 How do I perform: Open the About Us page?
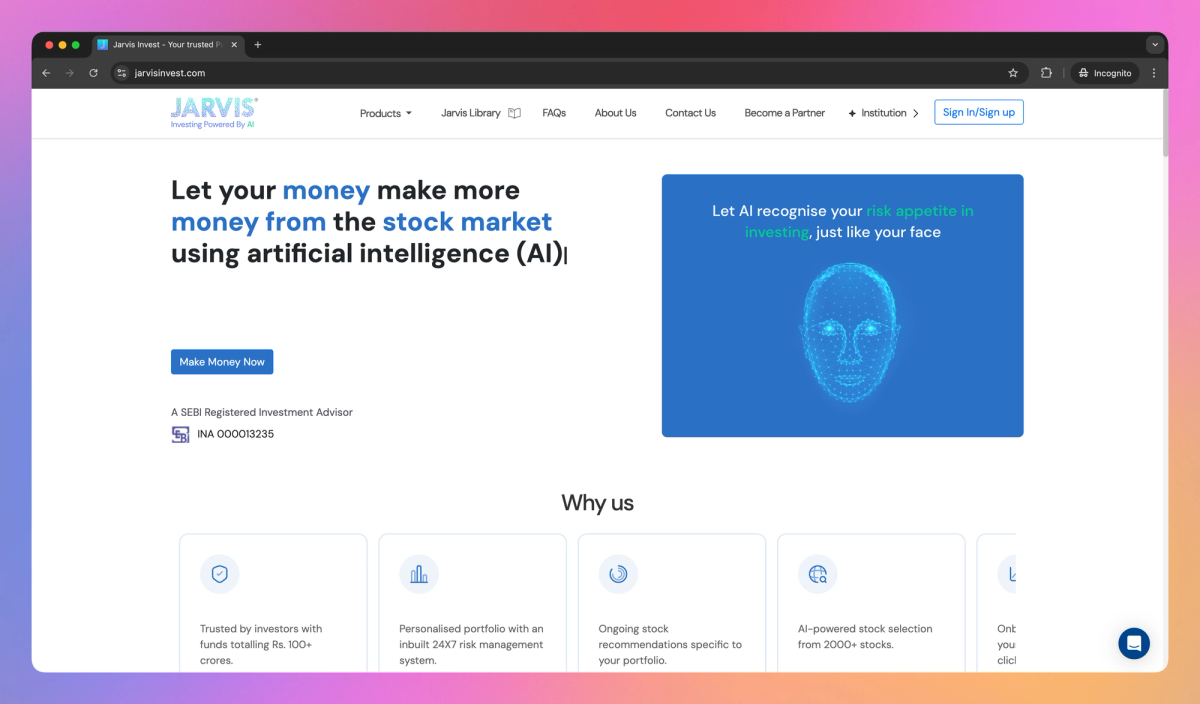[x=615, y=113]
